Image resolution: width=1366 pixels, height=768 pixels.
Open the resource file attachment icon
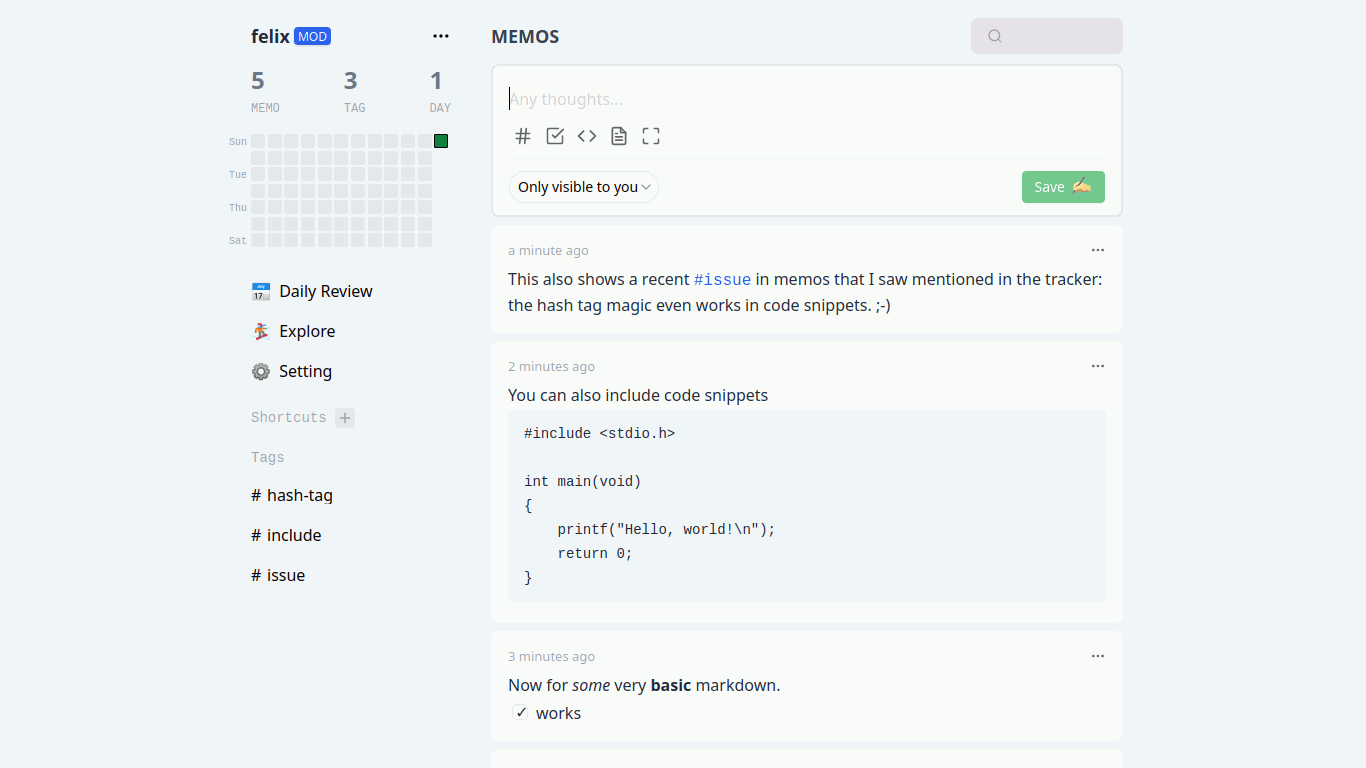(x=619, y=136)
